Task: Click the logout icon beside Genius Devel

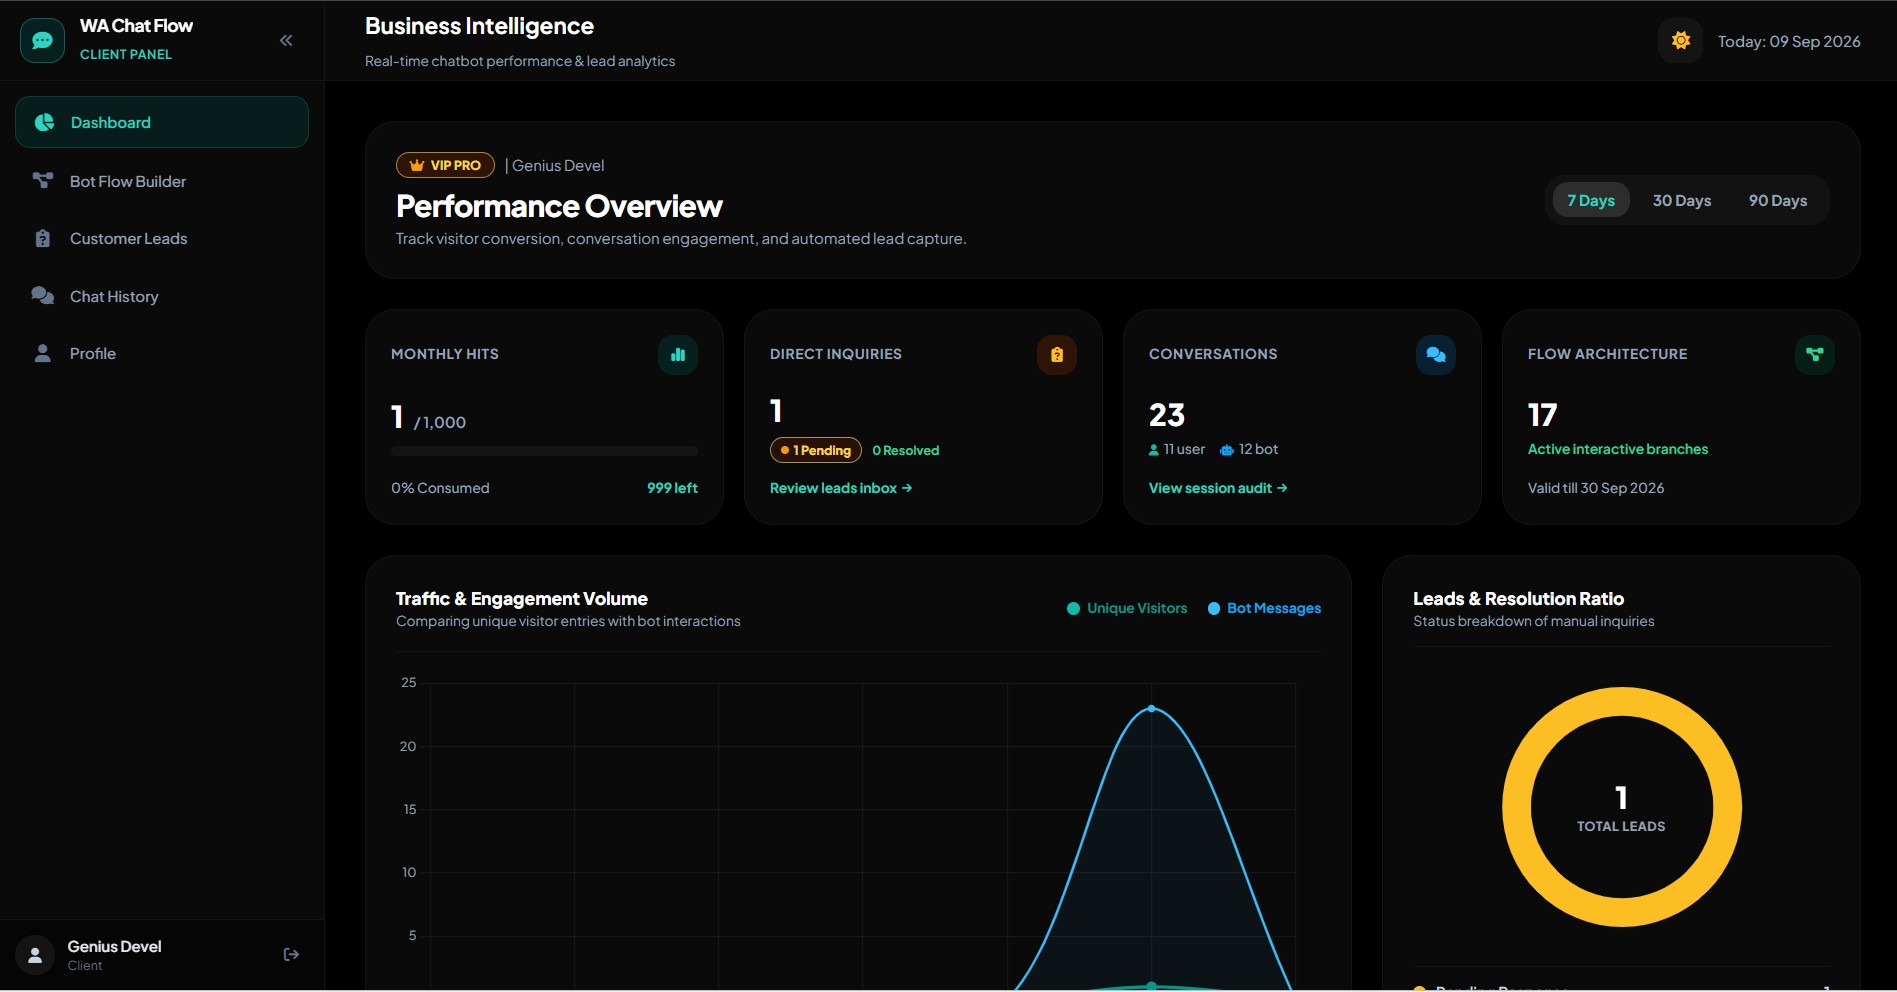Action: click(x=291, y=954)
